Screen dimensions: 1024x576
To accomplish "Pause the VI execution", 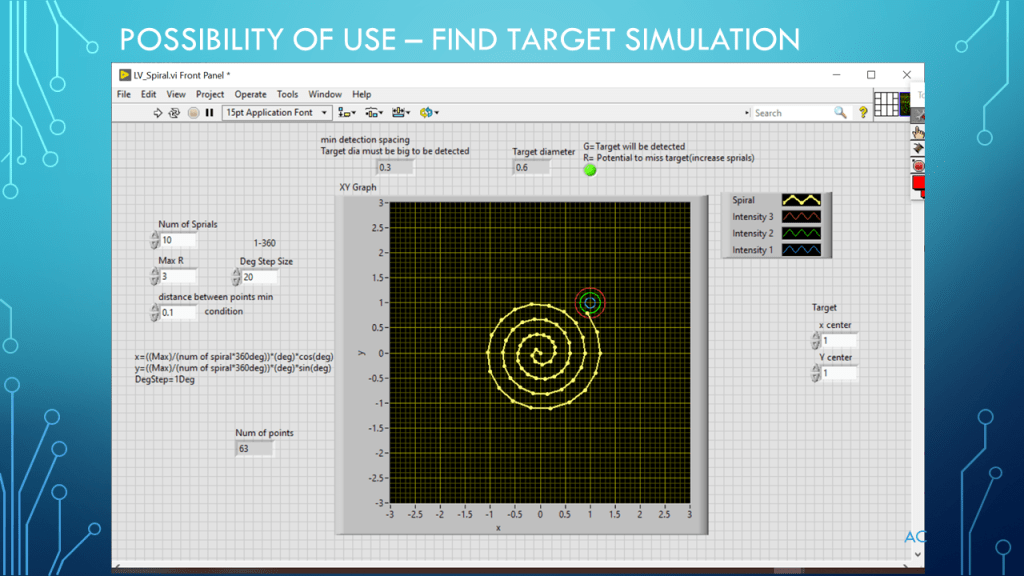I will point(209,113).
